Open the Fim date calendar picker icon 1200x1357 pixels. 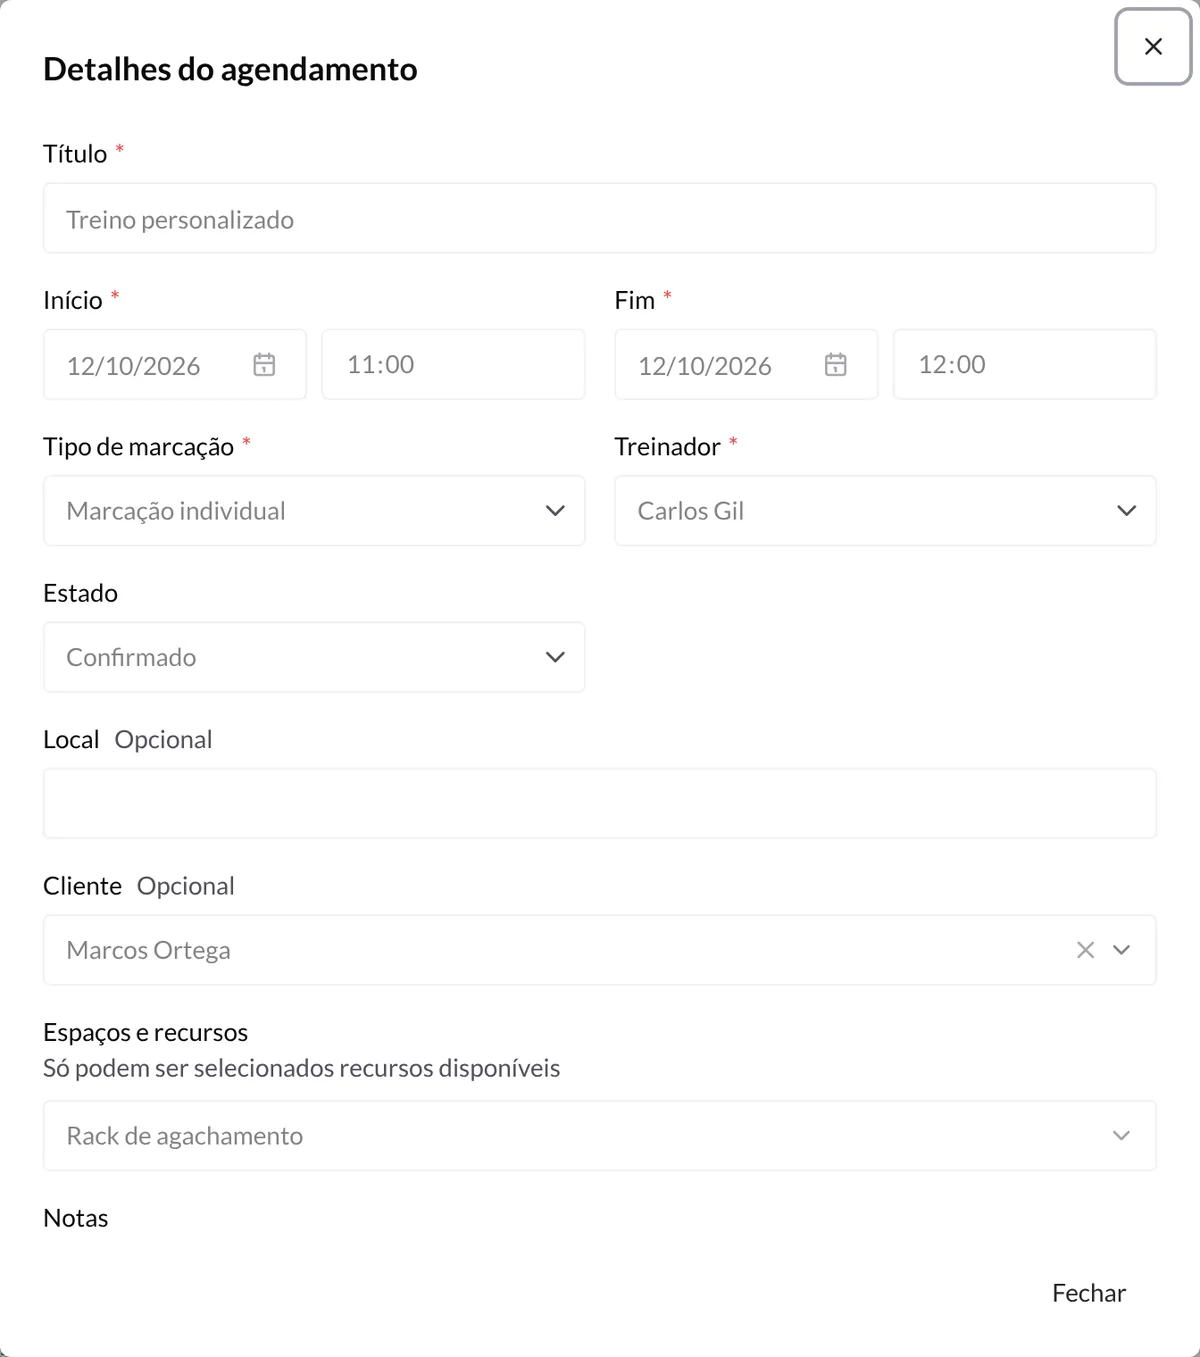[x=836, y=365]
